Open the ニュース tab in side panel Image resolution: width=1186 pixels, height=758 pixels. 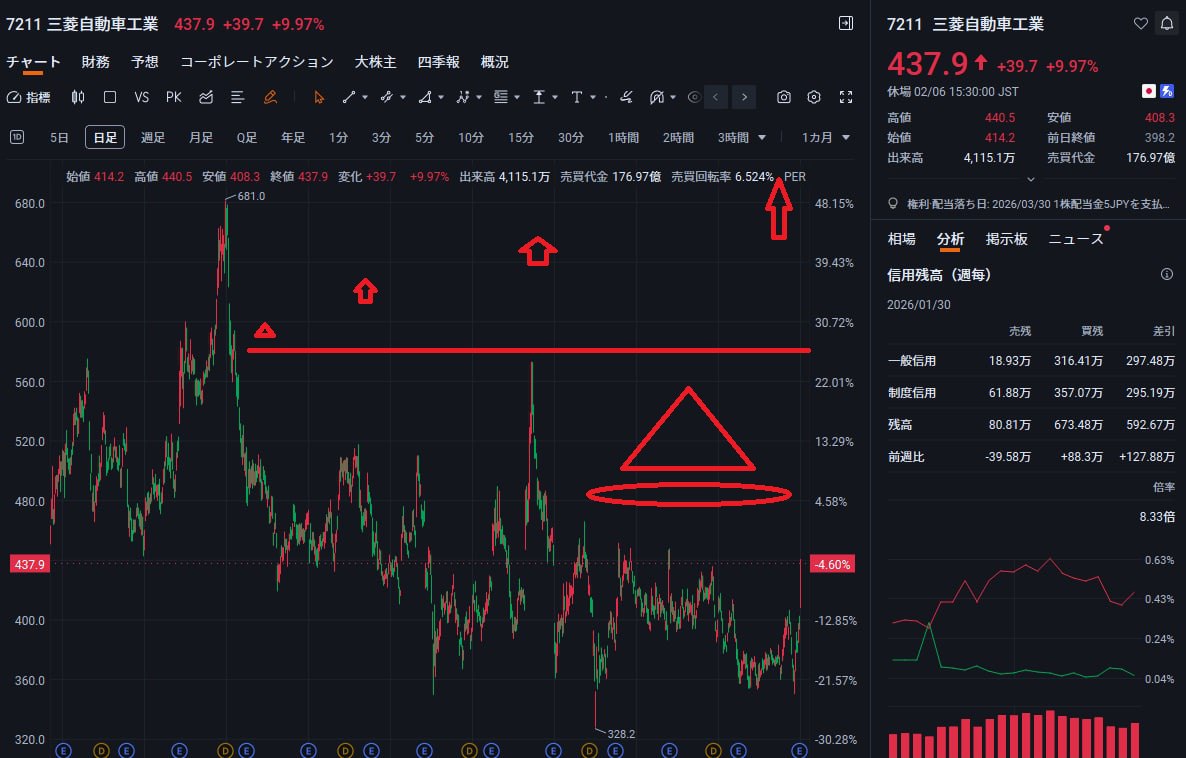pos(1076,239)
